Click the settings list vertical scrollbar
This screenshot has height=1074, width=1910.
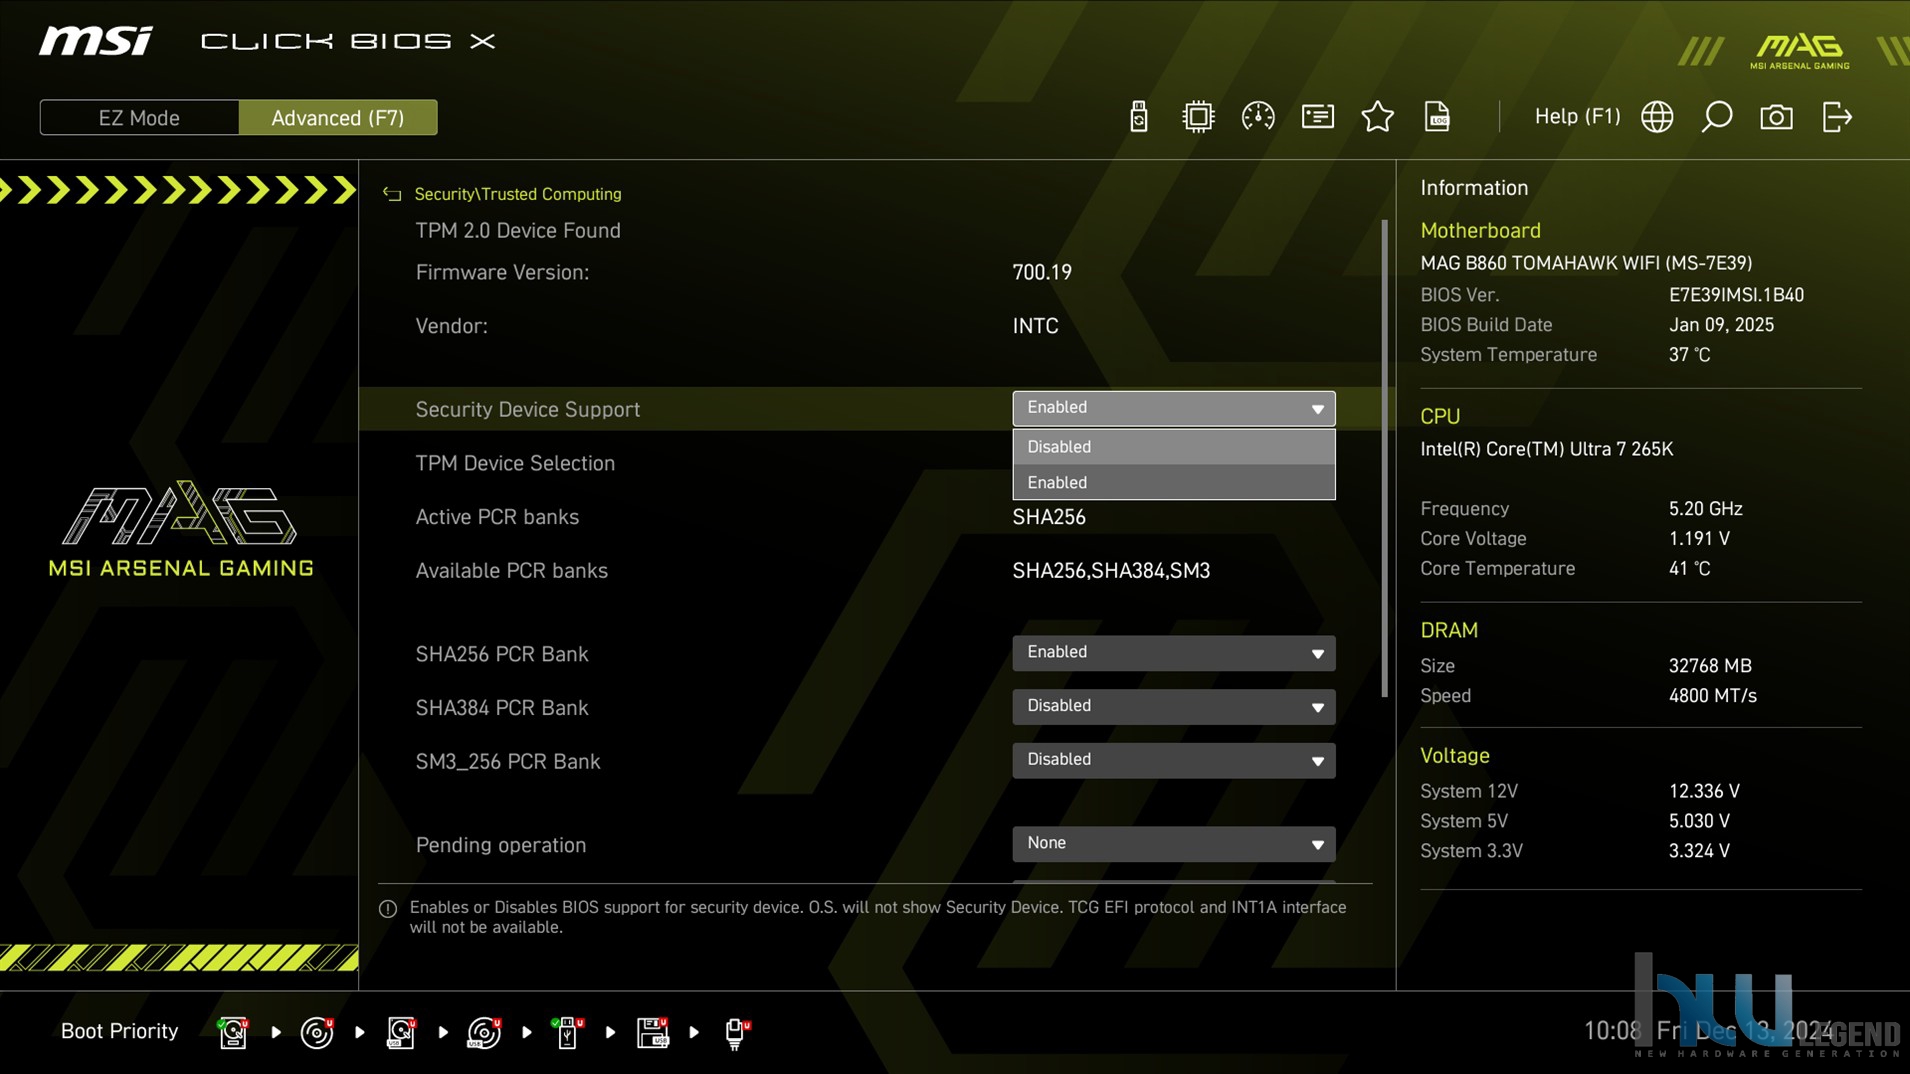(1385, 459)
